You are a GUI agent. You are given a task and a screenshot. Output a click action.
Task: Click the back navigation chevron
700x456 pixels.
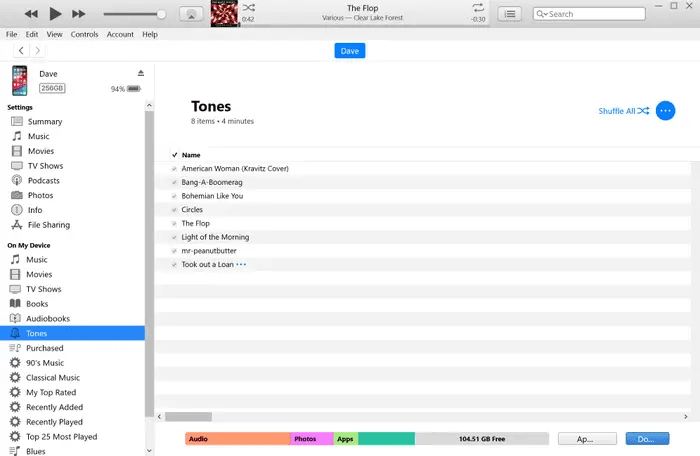(21, 51)
